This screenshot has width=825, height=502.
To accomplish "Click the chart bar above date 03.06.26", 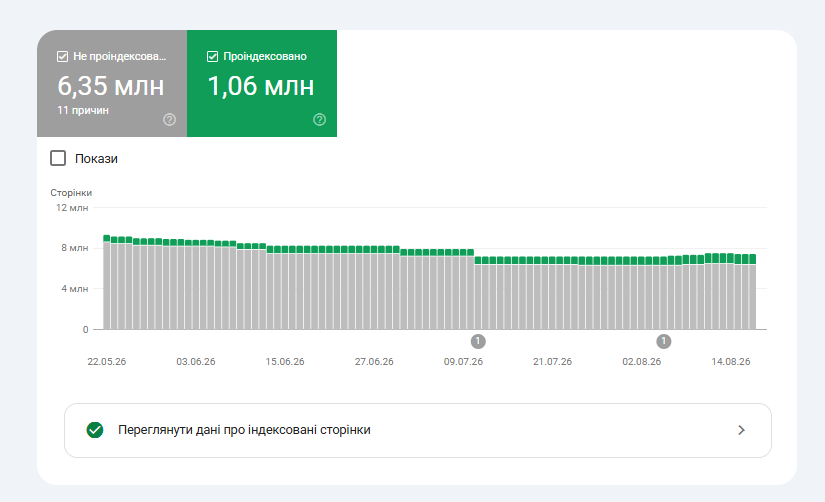I will [x=196, y=285].
